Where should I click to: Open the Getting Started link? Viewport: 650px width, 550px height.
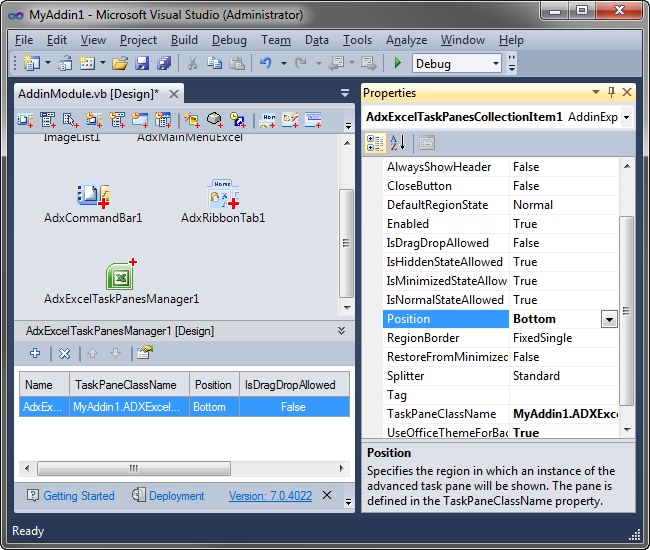click(79, 496)
